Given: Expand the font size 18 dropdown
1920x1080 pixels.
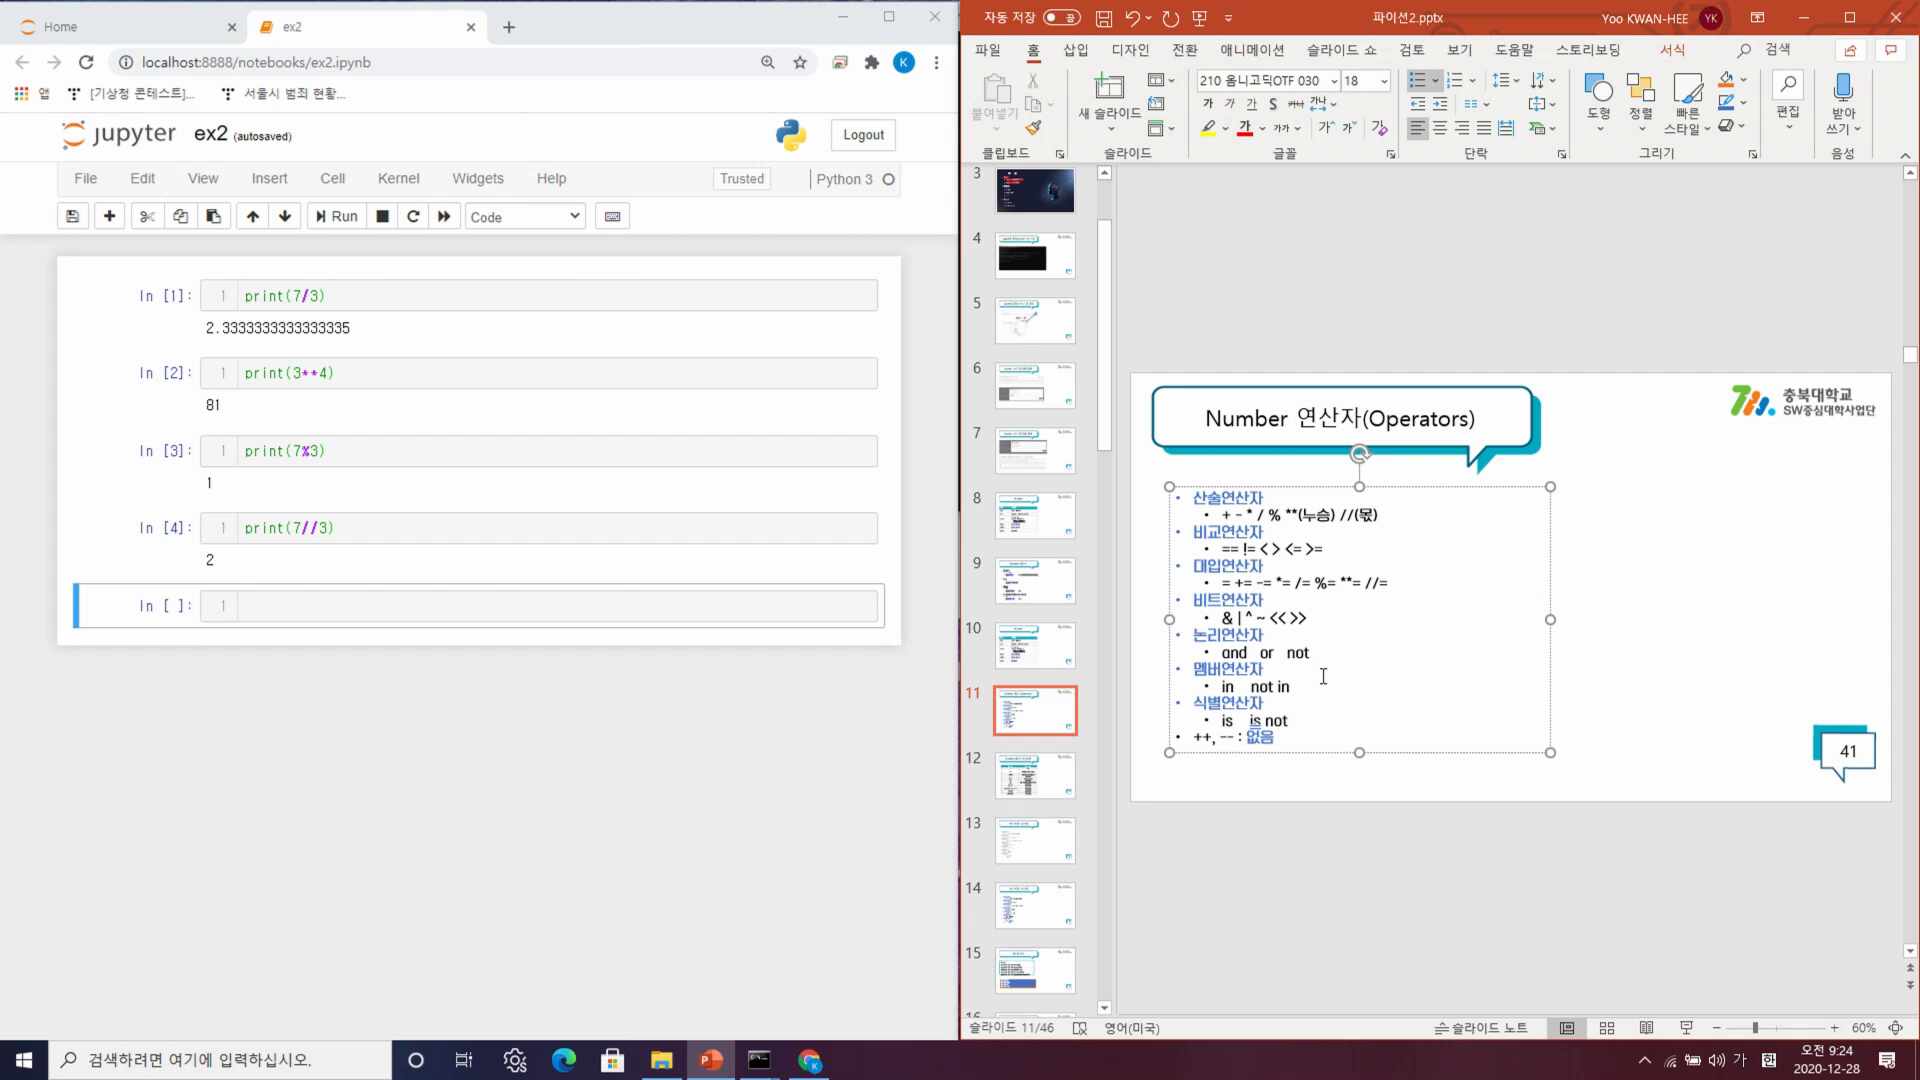Looking at the screenshot, I should [x=1384, y=81].
